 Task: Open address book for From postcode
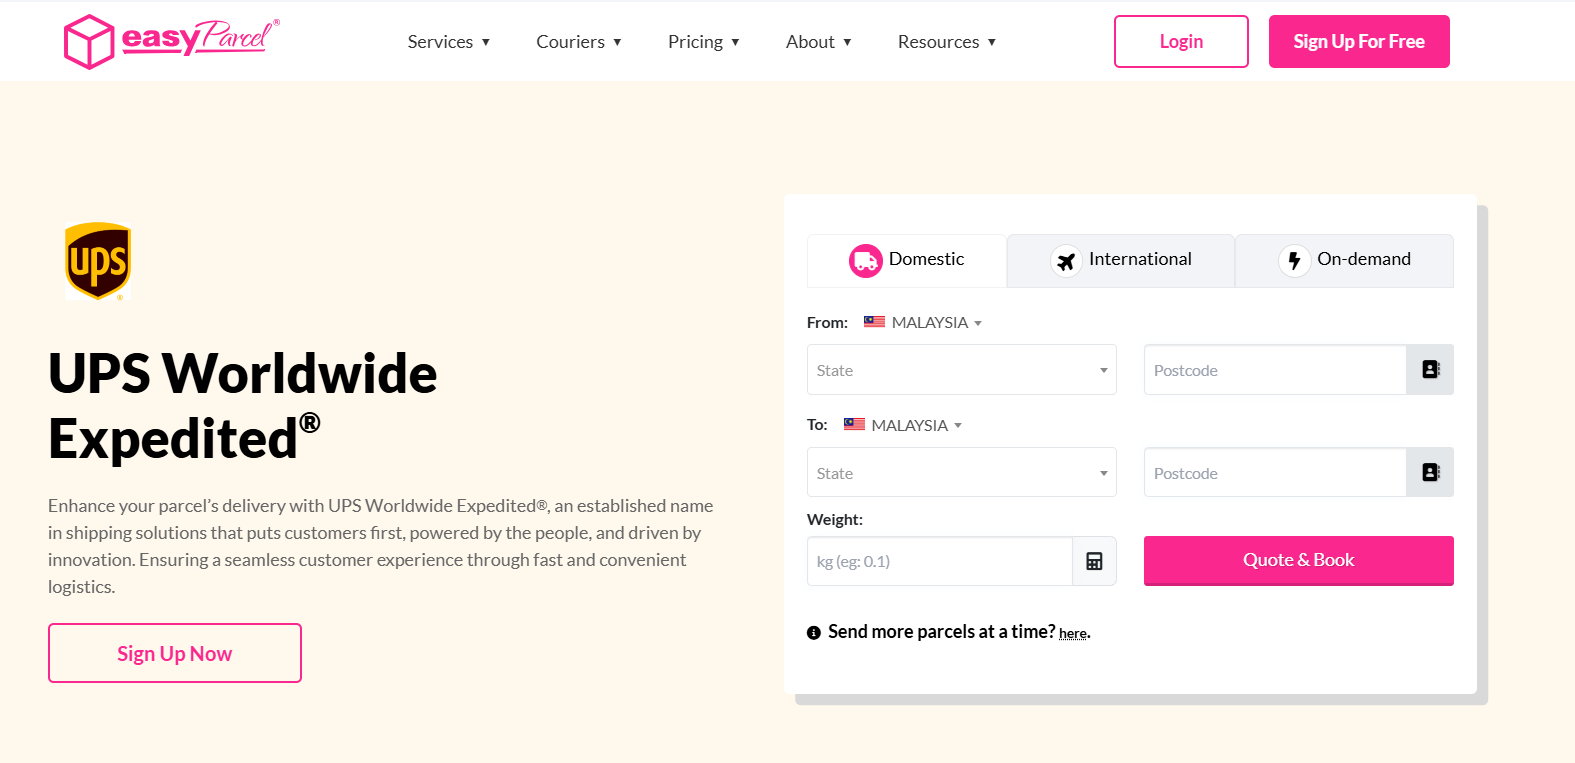click(1430, 370)
